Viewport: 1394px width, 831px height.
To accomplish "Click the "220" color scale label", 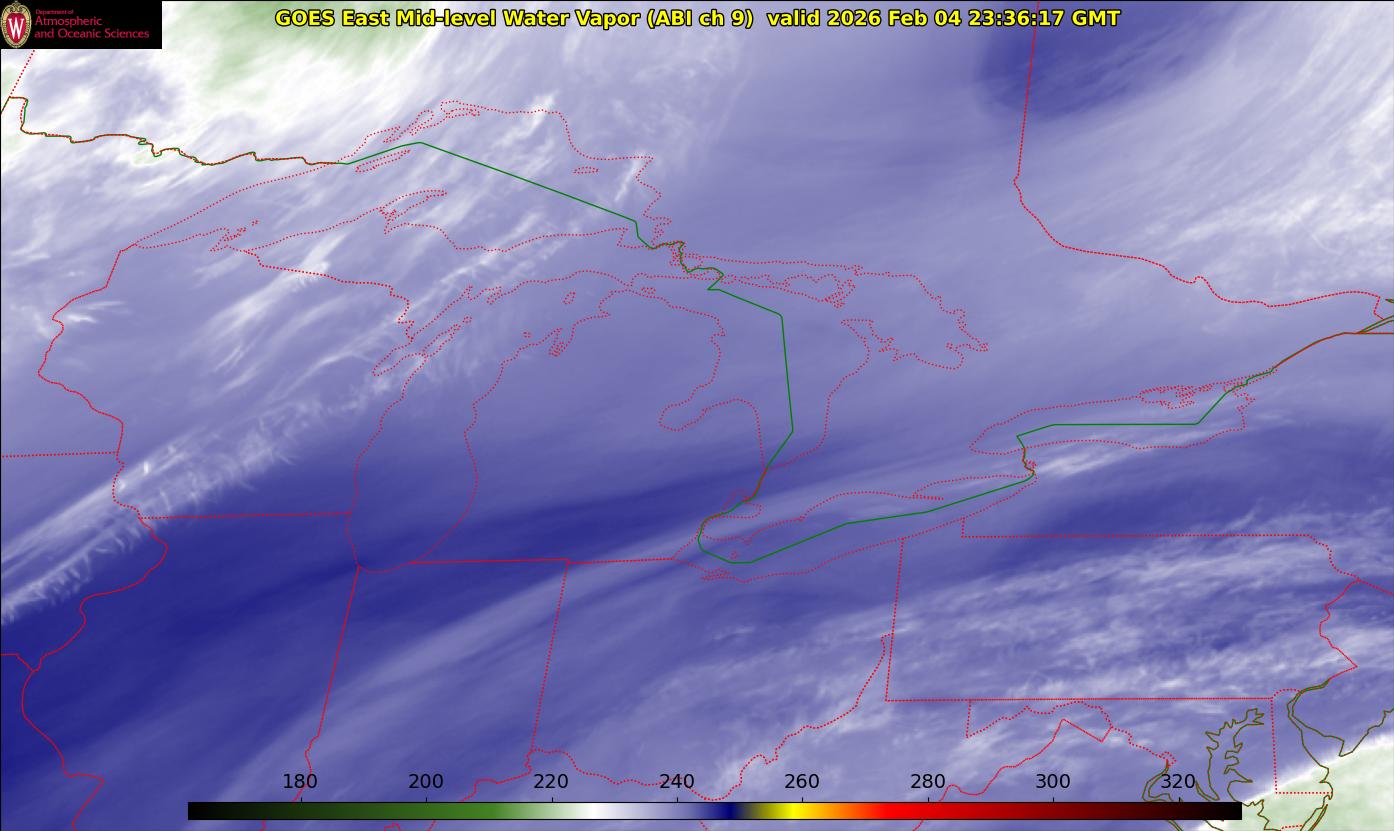I will click(x=551, y=781).
